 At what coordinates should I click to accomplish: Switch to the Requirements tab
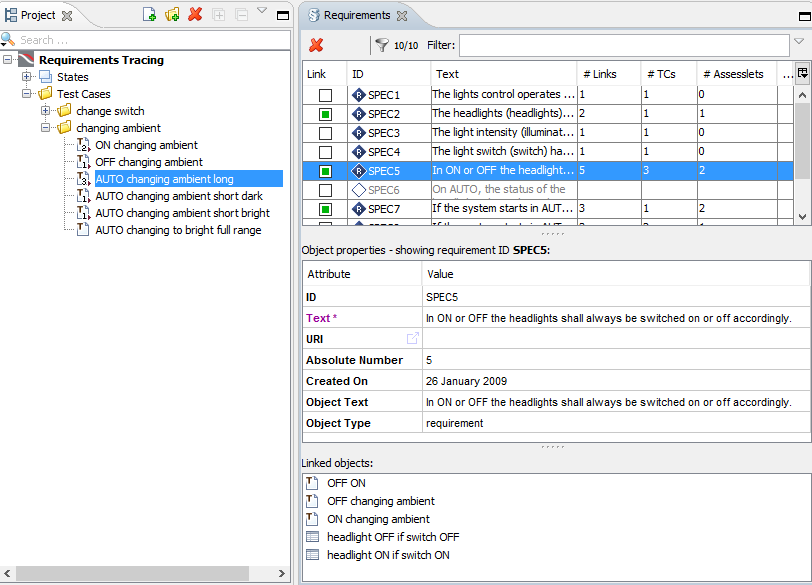click(357, 15)
